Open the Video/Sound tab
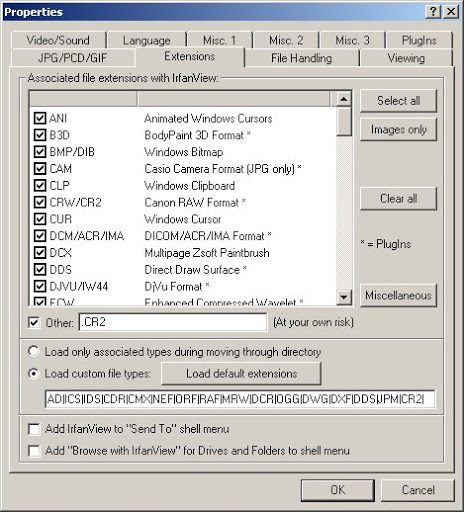This screenshot has height=512, width=464. [58, 40]
